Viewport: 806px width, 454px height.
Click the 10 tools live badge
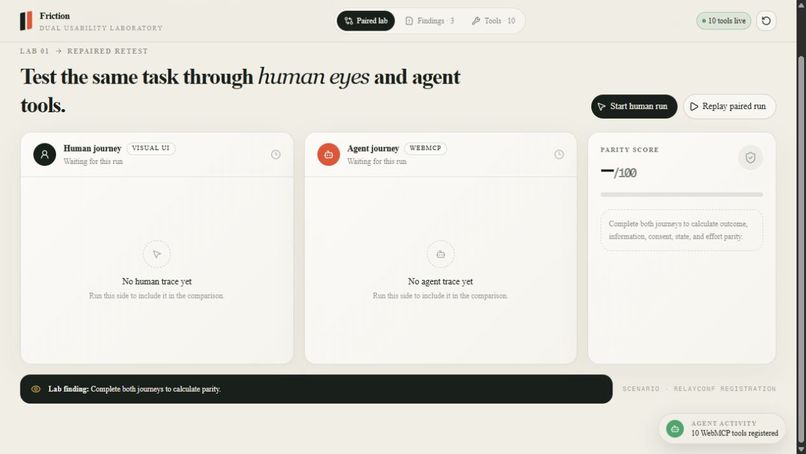tap(724, 21)
